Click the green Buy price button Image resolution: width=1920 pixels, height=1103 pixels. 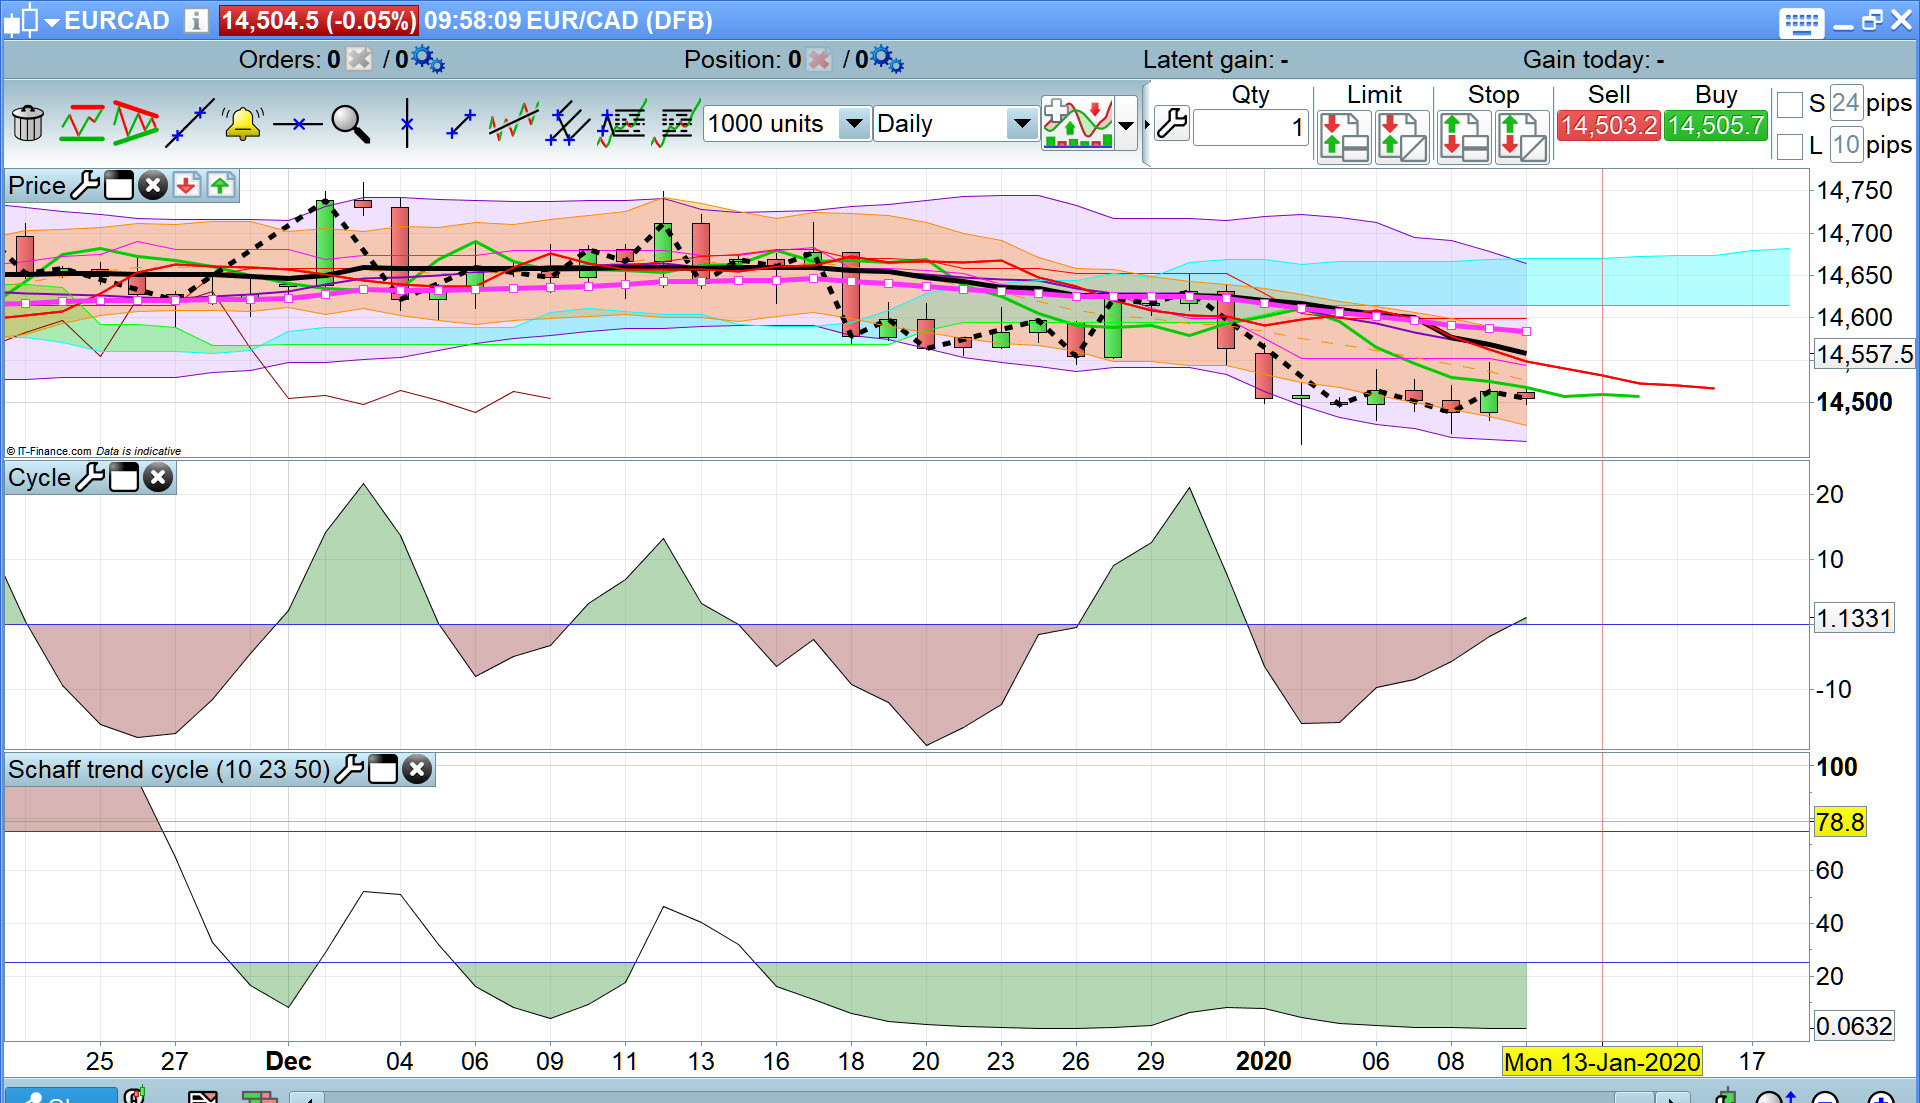(1715, 126)
